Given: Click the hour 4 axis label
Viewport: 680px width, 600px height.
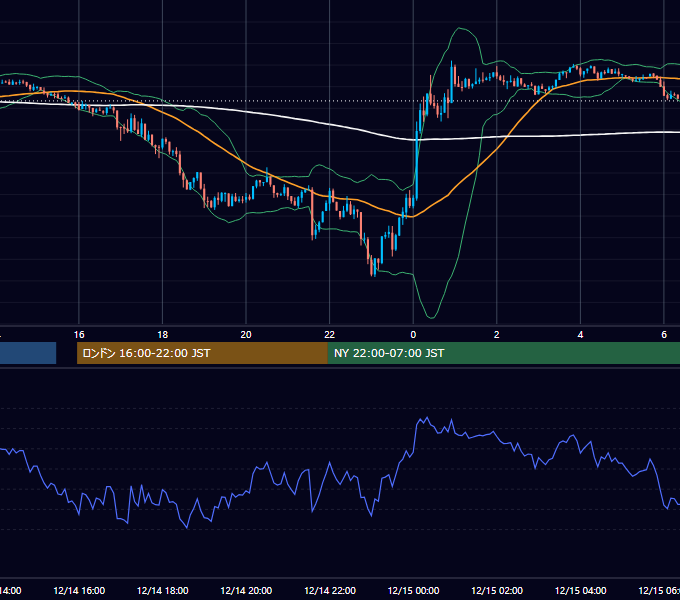Looking at the screenshot, I should coord(580,335).
